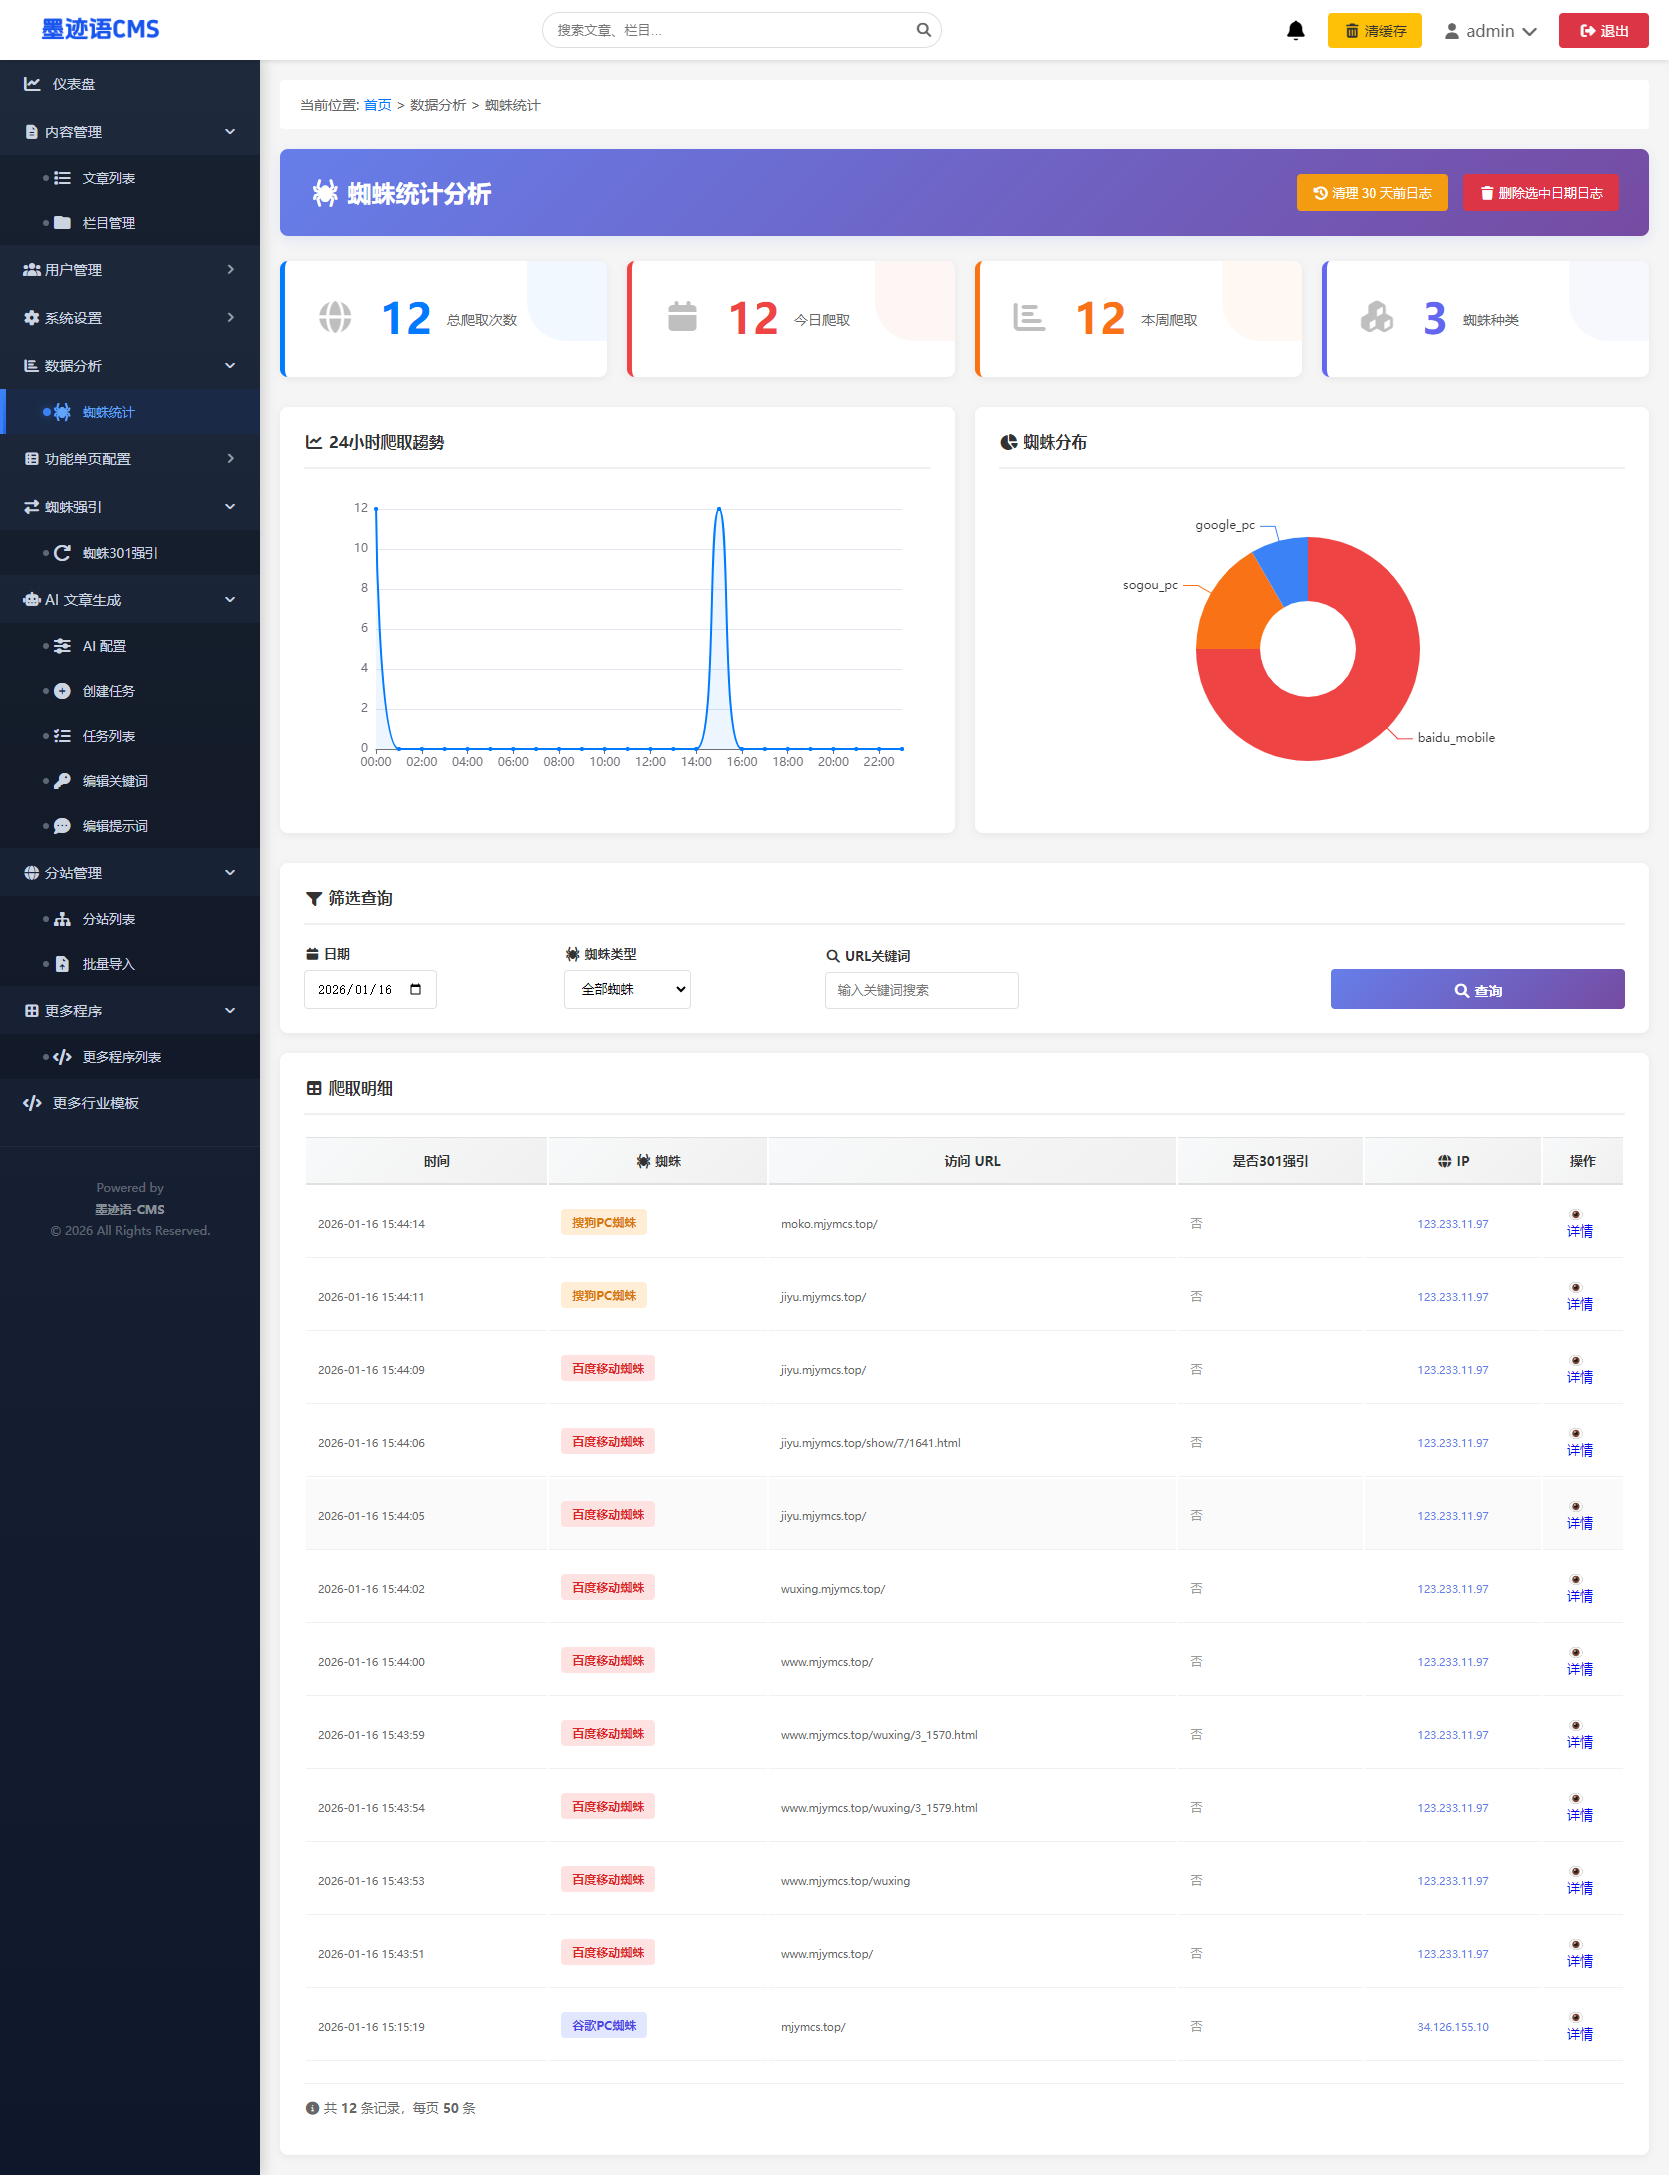Image resolution: width=1669 pixels, height=2175 pixels.
Task: Click the 清理 30 天前日志 button
Action: pos(1371,193)
